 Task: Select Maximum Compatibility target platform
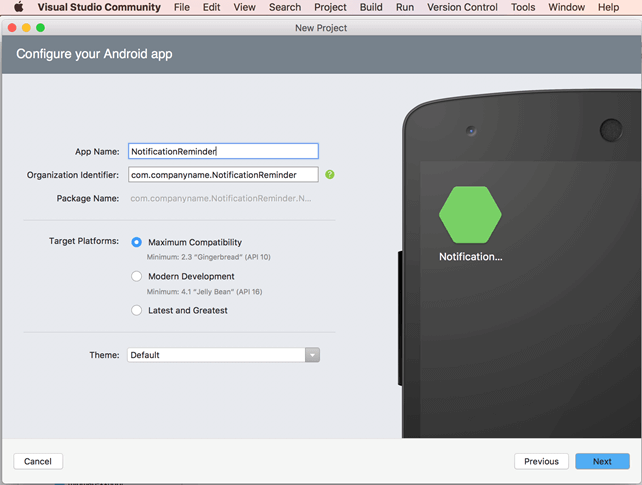coord(136,242)
